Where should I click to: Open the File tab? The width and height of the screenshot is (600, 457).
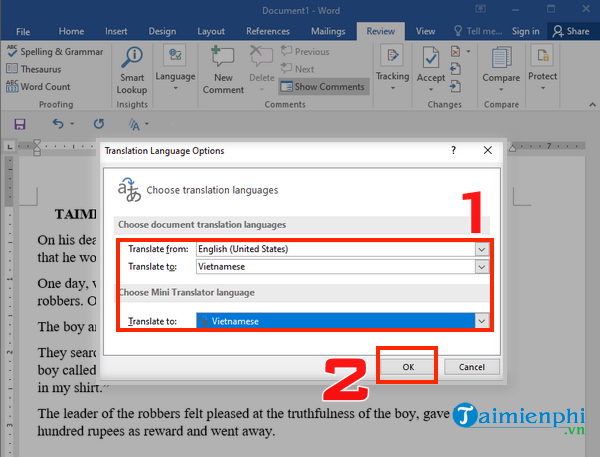point(23,31)
